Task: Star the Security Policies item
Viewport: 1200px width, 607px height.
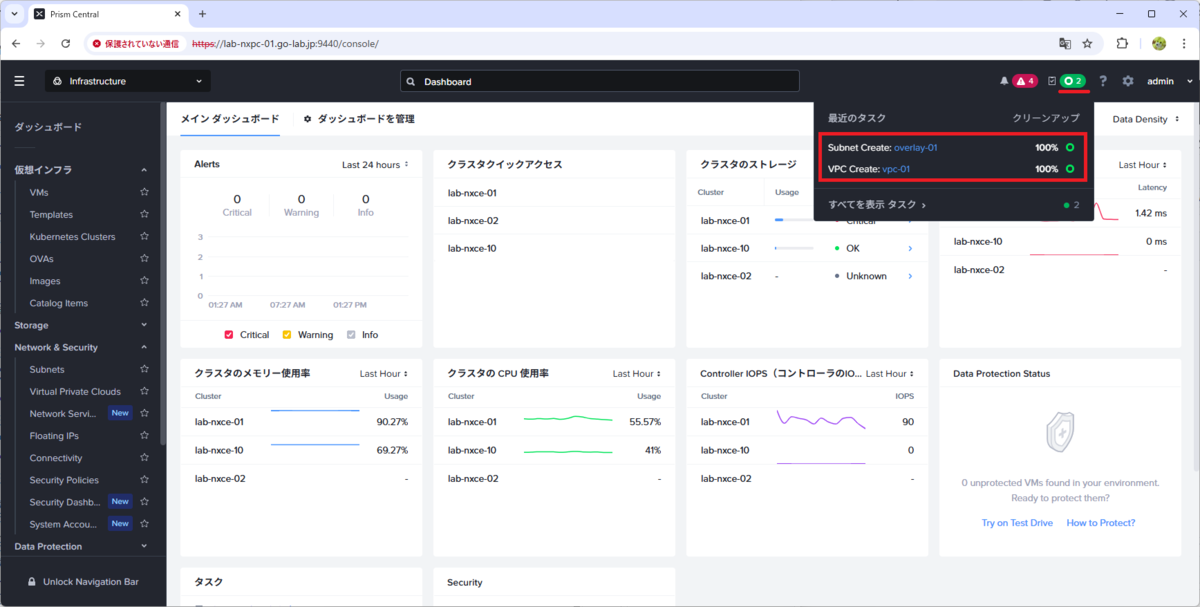Action: 144,480
